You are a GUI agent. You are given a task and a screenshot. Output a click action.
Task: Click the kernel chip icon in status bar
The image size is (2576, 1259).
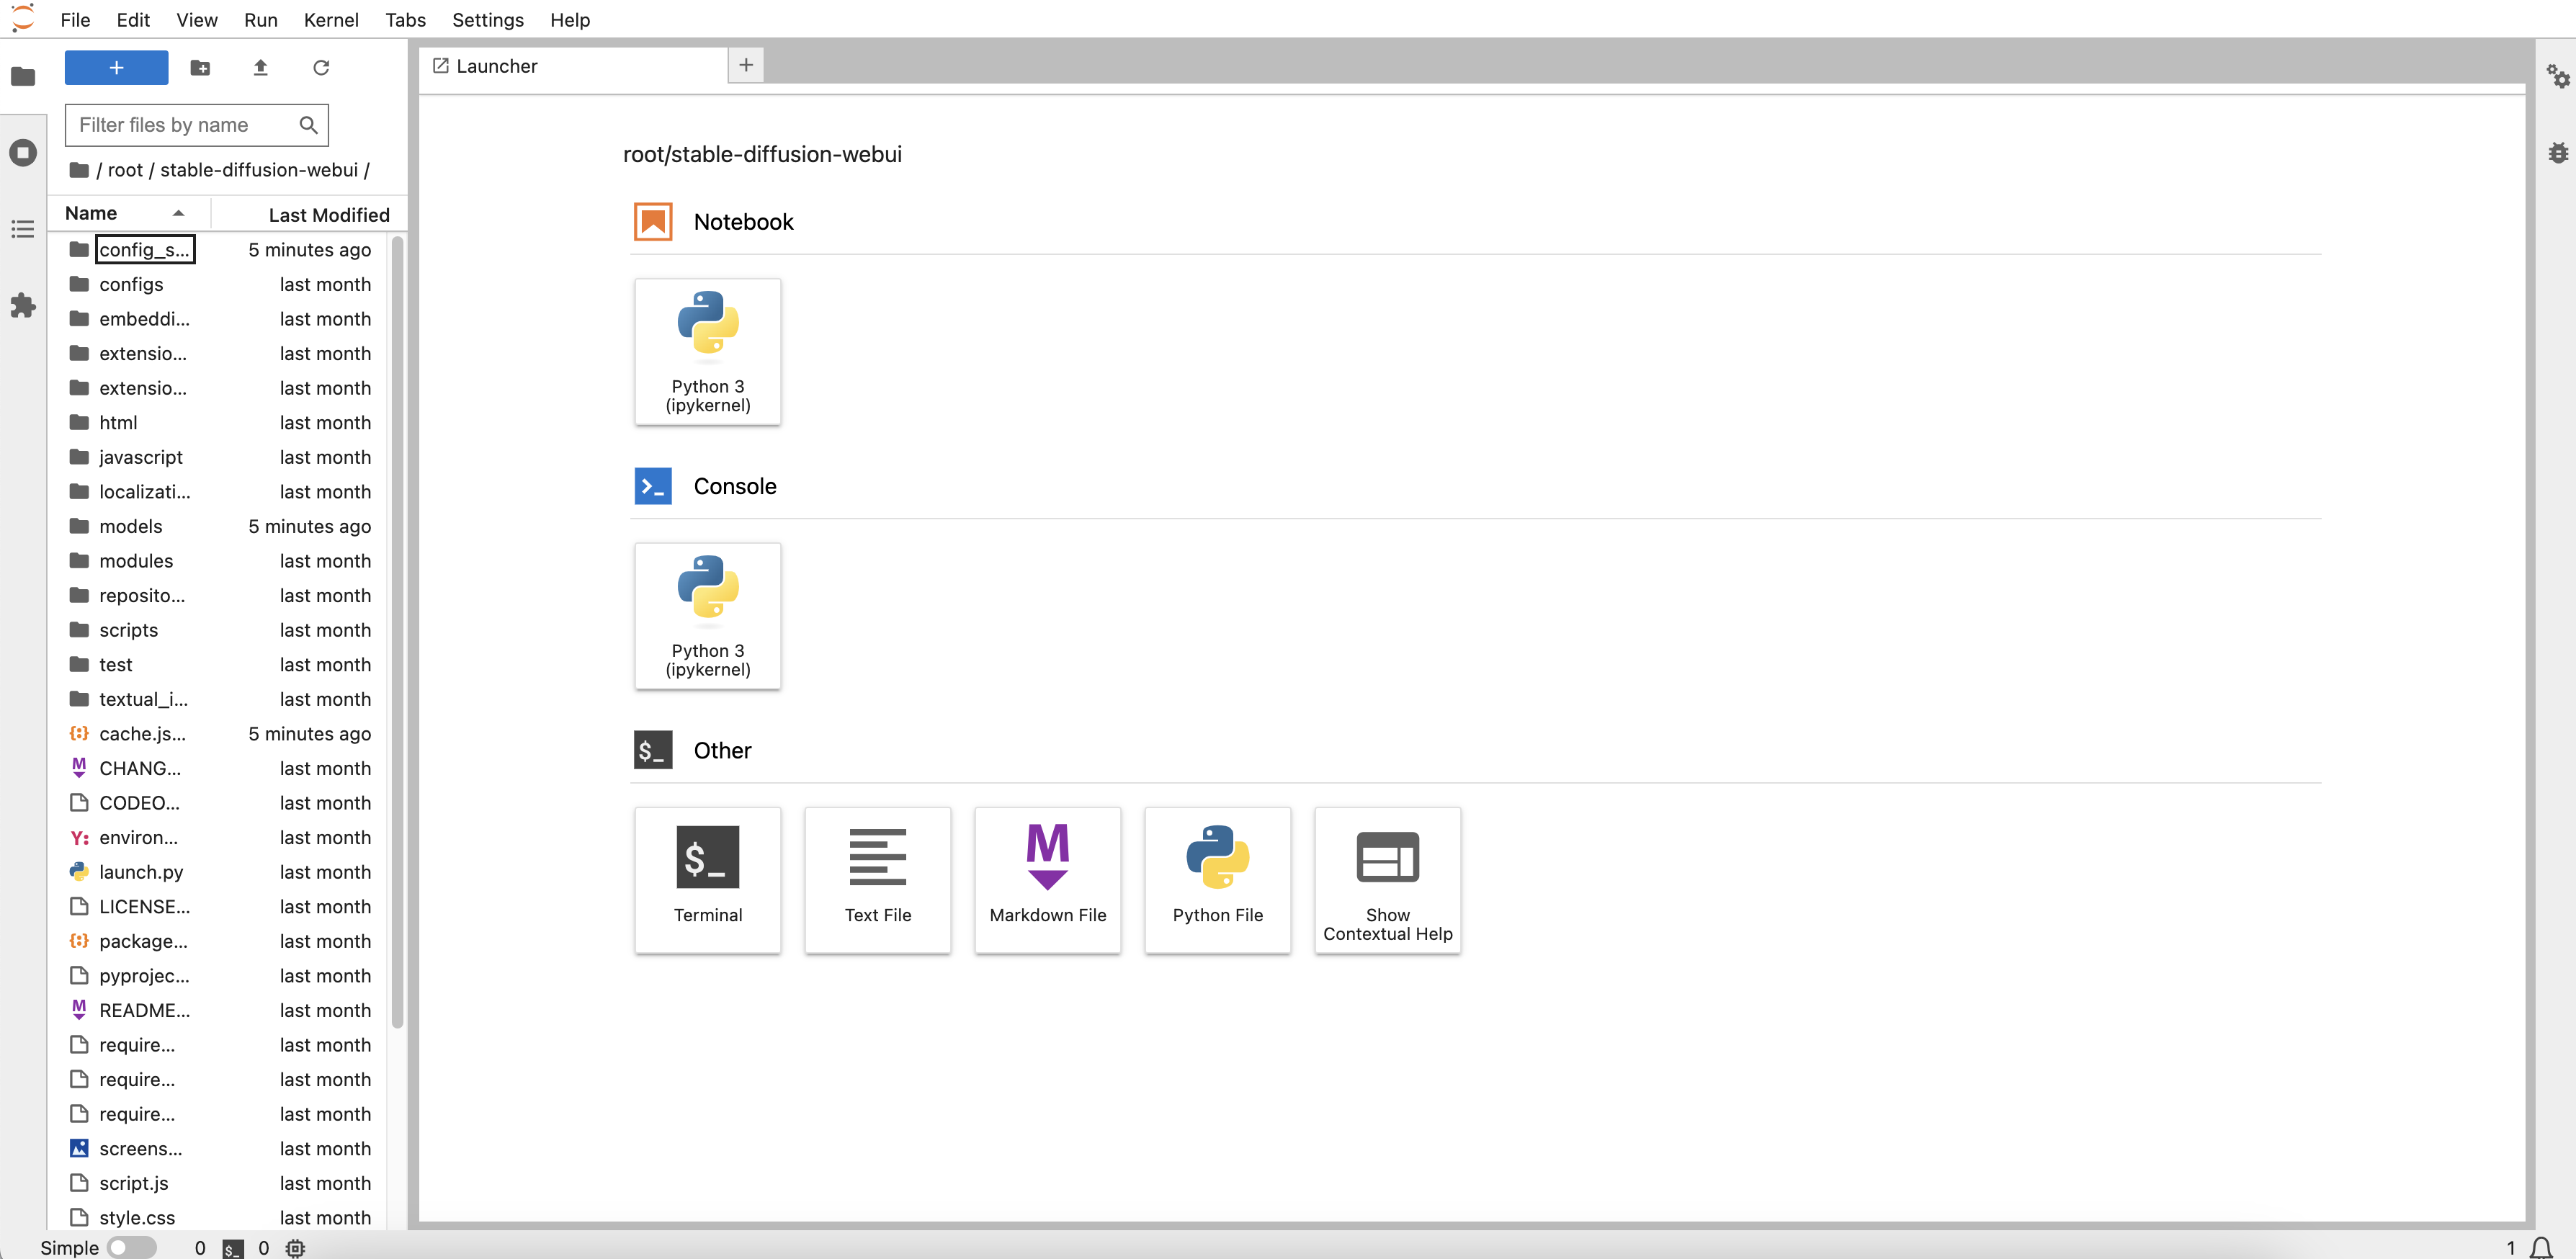295,1248
